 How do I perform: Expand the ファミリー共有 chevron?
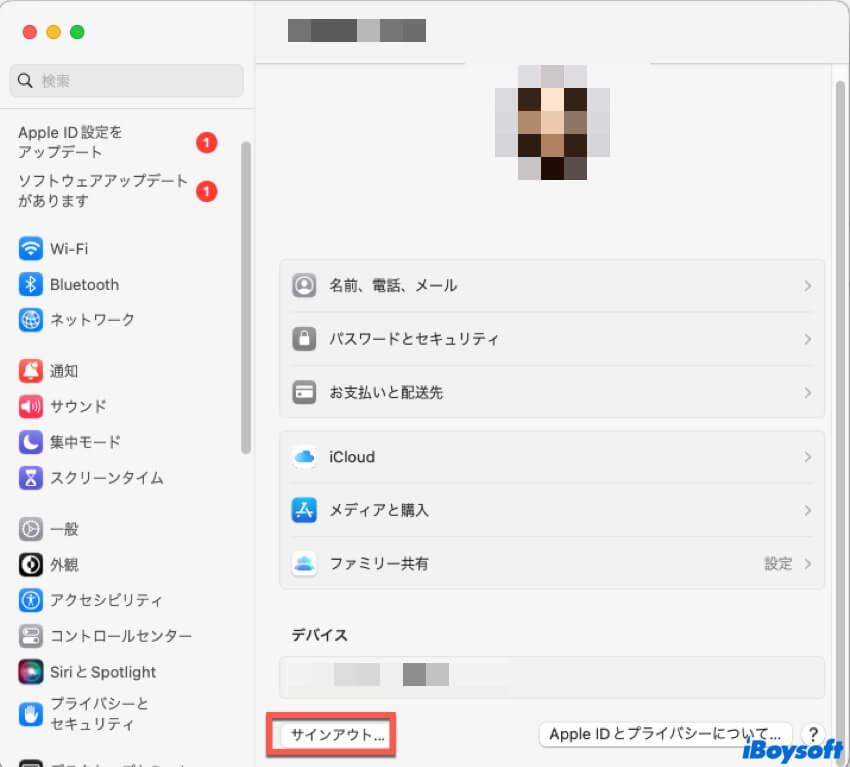click(x=808, y=564)
